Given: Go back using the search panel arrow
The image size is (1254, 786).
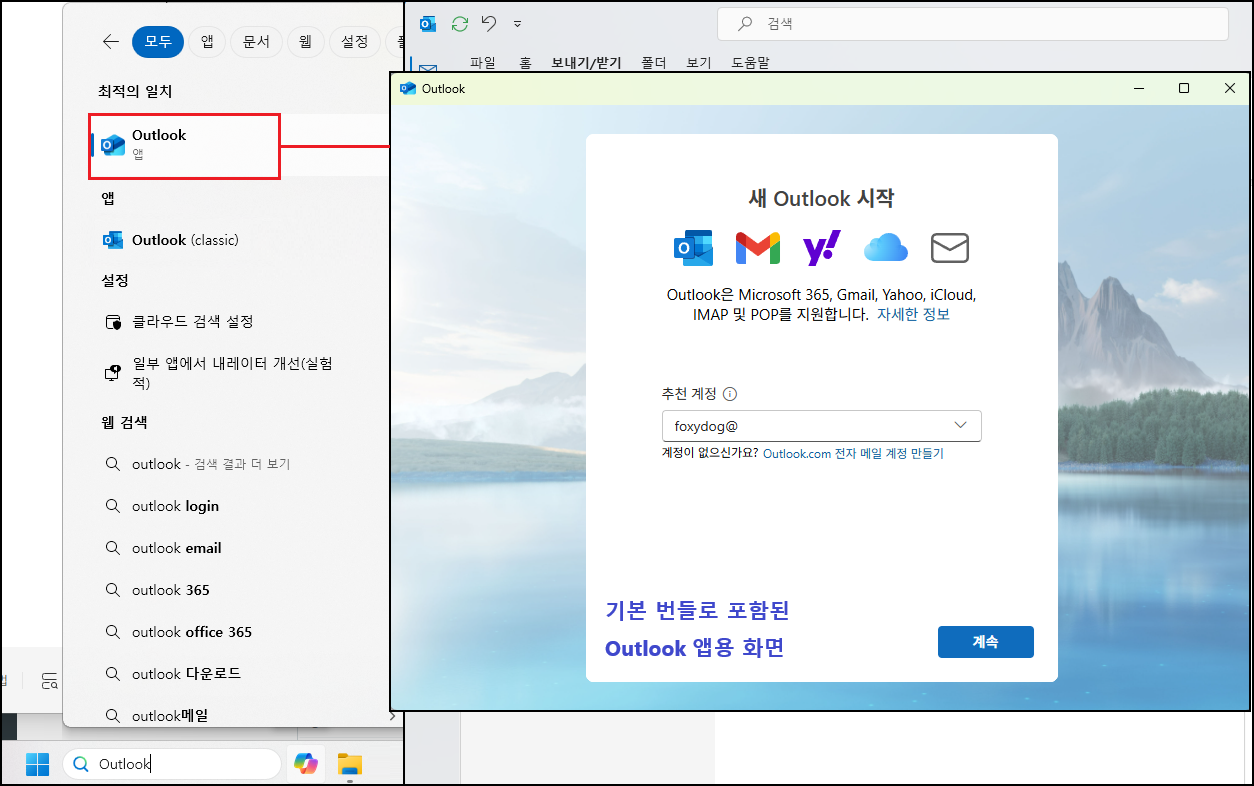Looking at the screenshot, I should click(111, 42).
